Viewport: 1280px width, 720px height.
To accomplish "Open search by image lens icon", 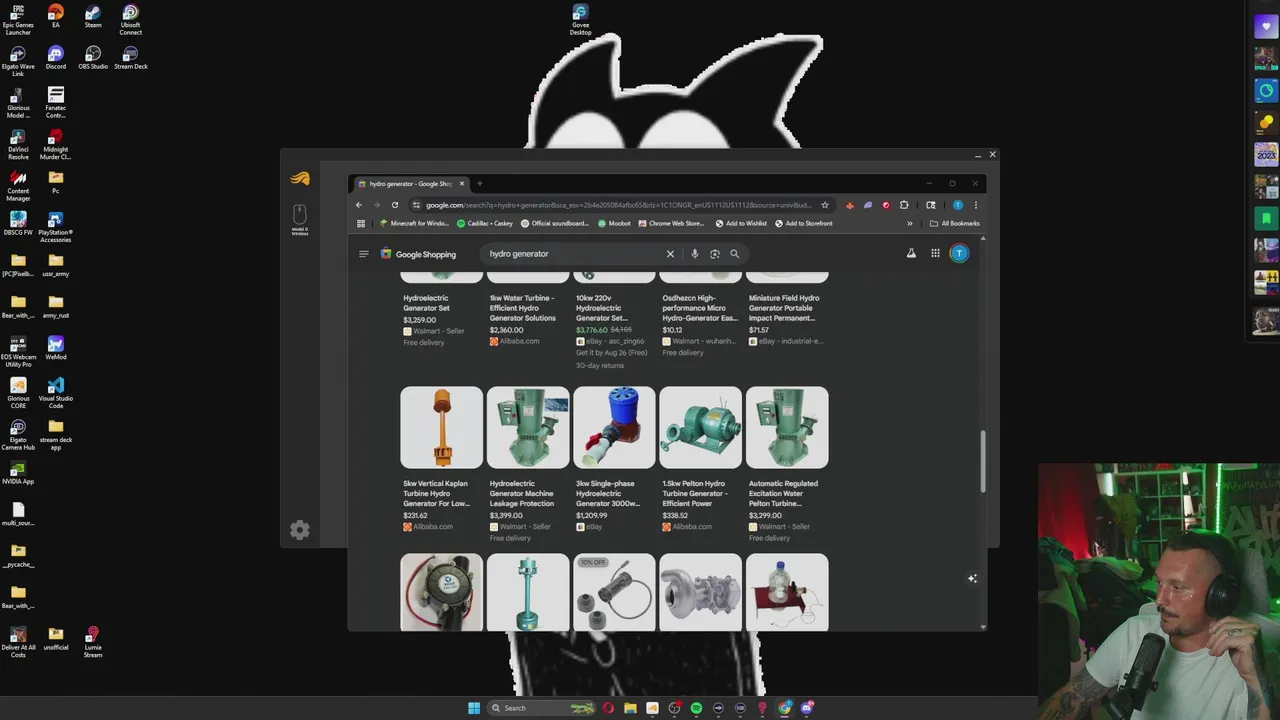I will point(714,254).
